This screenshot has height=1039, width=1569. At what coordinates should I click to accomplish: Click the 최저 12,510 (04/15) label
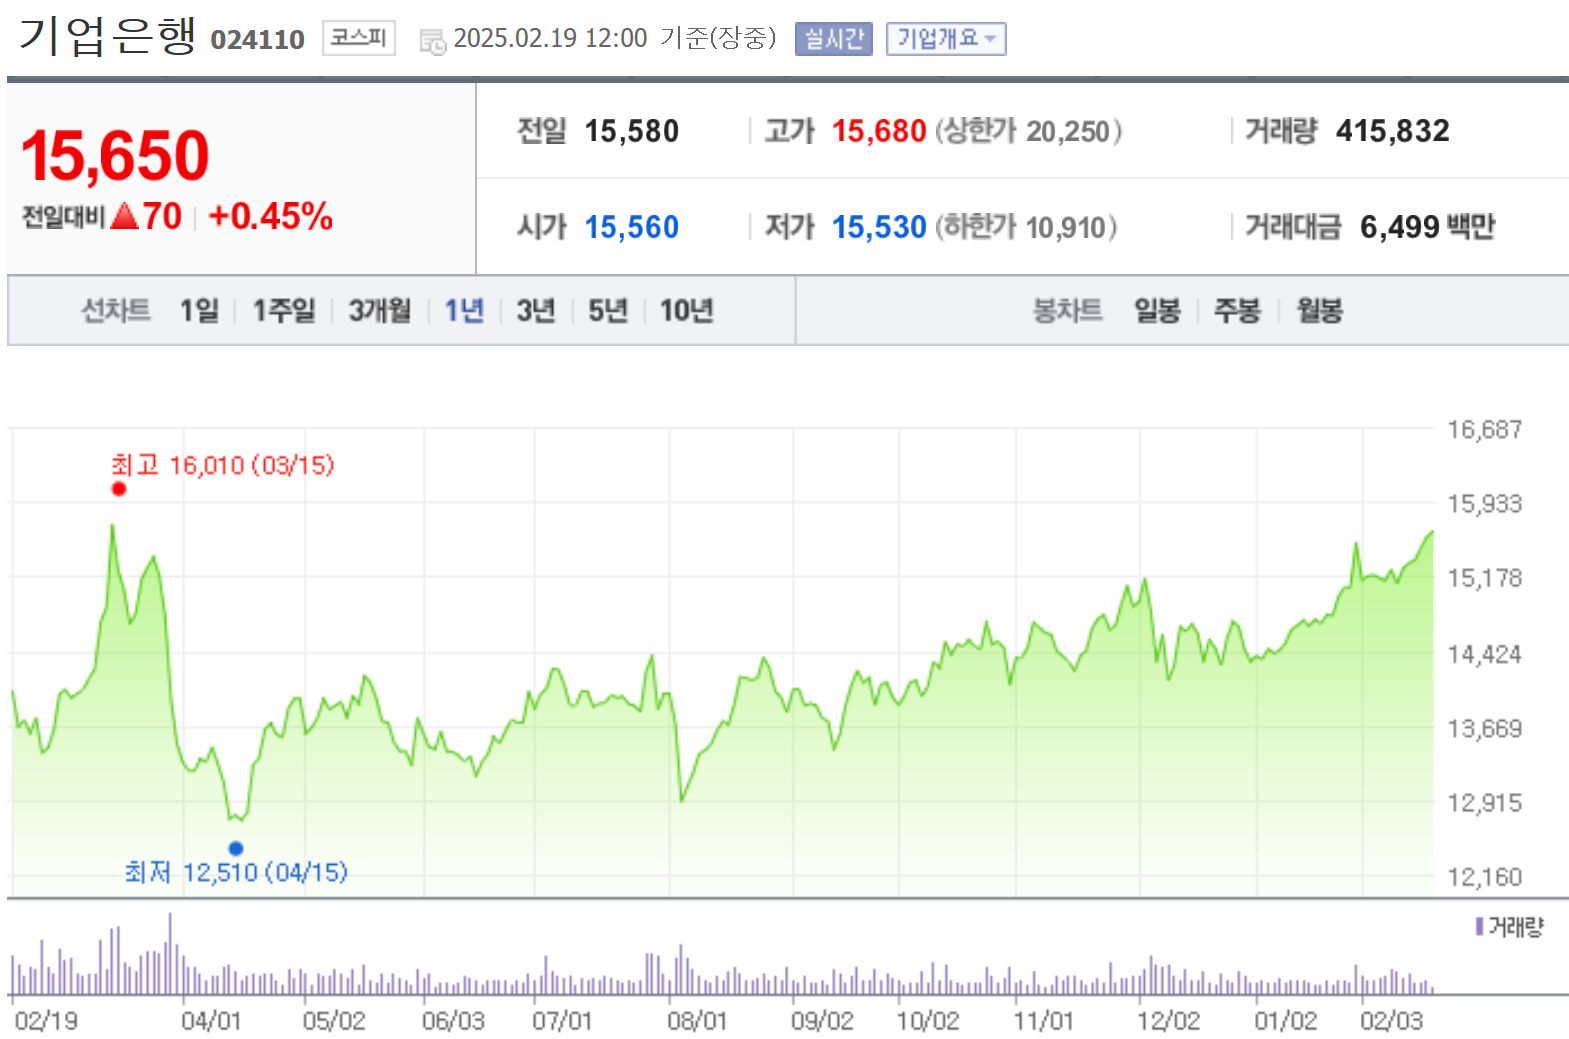tap(236, 872)
